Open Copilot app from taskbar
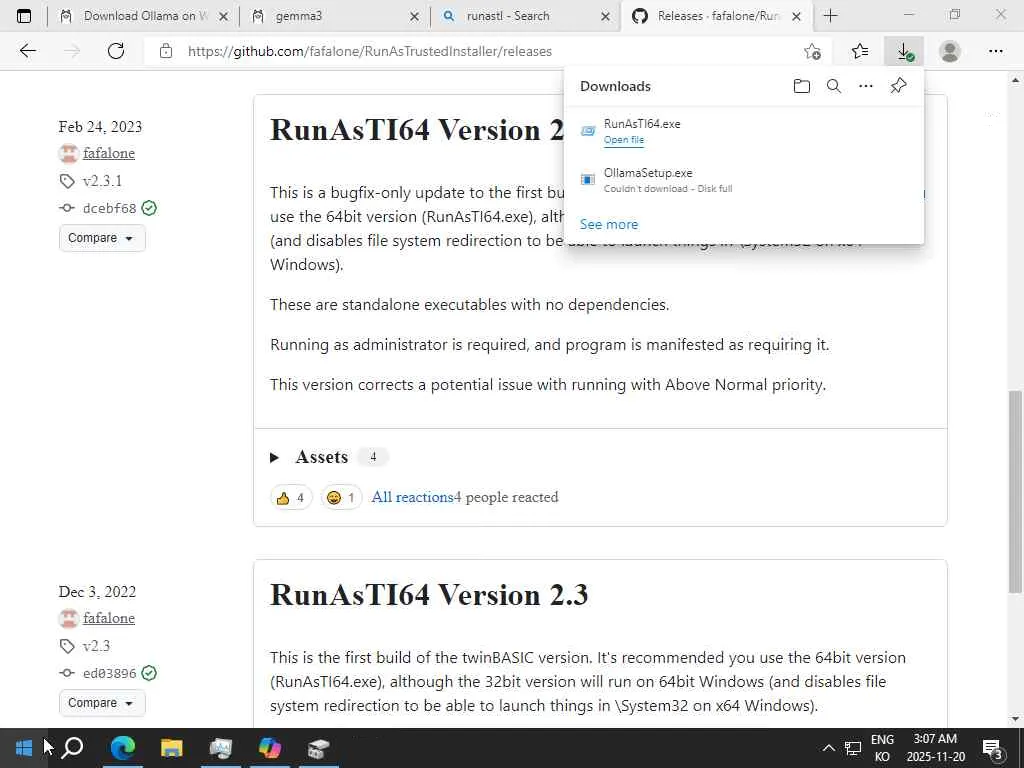Screen dimensions: 1024x768 coord(270,748)
